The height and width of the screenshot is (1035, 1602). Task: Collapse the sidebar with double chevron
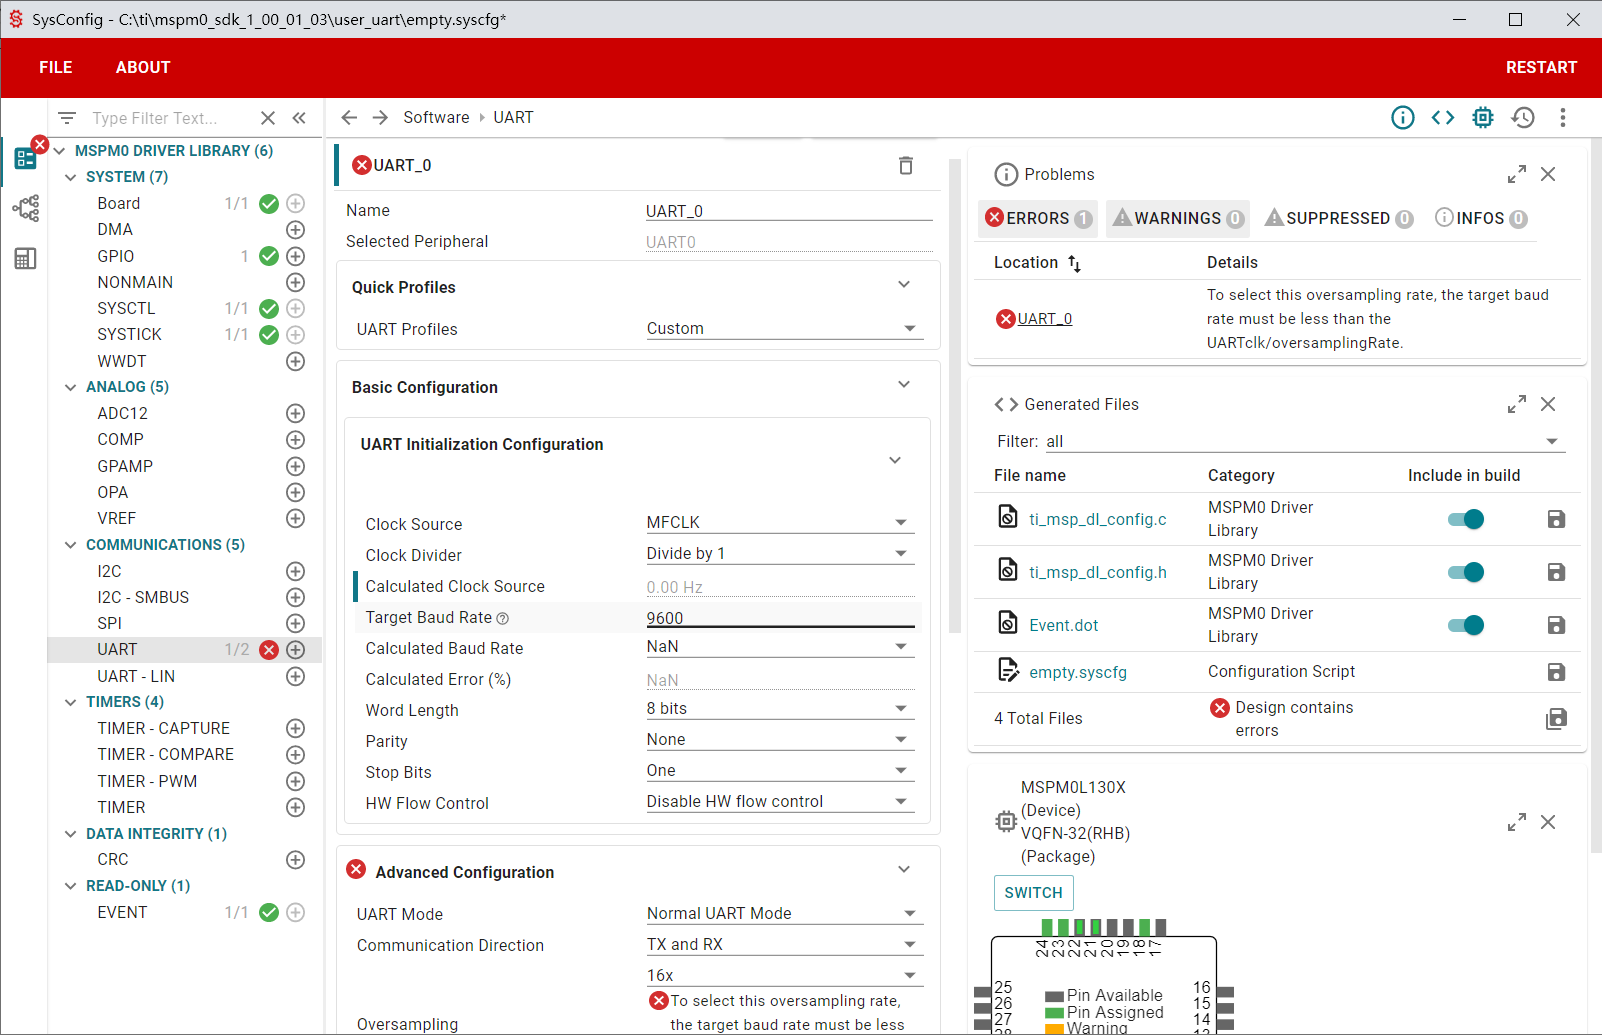[x=299, y=118]
